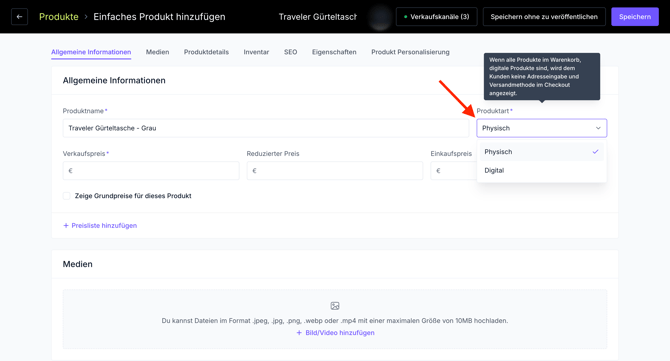Click the plus icon before Preisliste hinzufügen
The image size is (670, 361).
pos(66,226)
